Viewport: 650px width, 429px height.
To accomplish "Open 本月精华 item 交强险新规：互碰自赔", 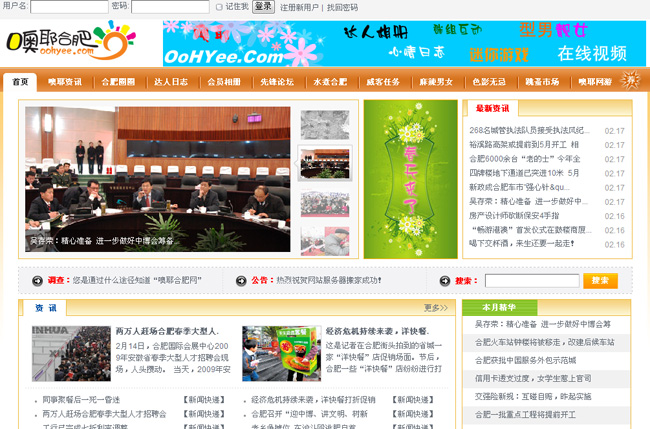I will click(533, 397).
